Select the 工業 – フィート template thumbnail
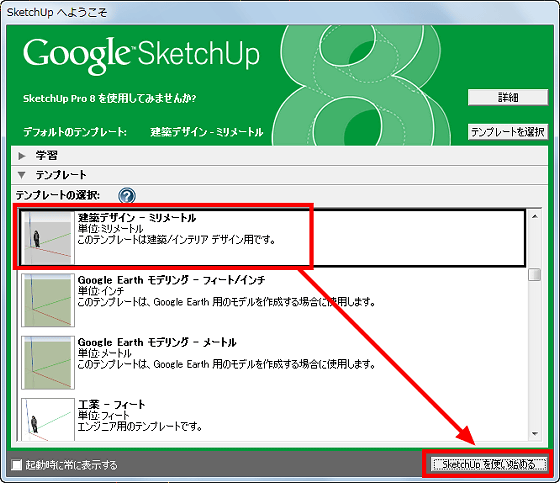560x483 pixels. (48, 419)
